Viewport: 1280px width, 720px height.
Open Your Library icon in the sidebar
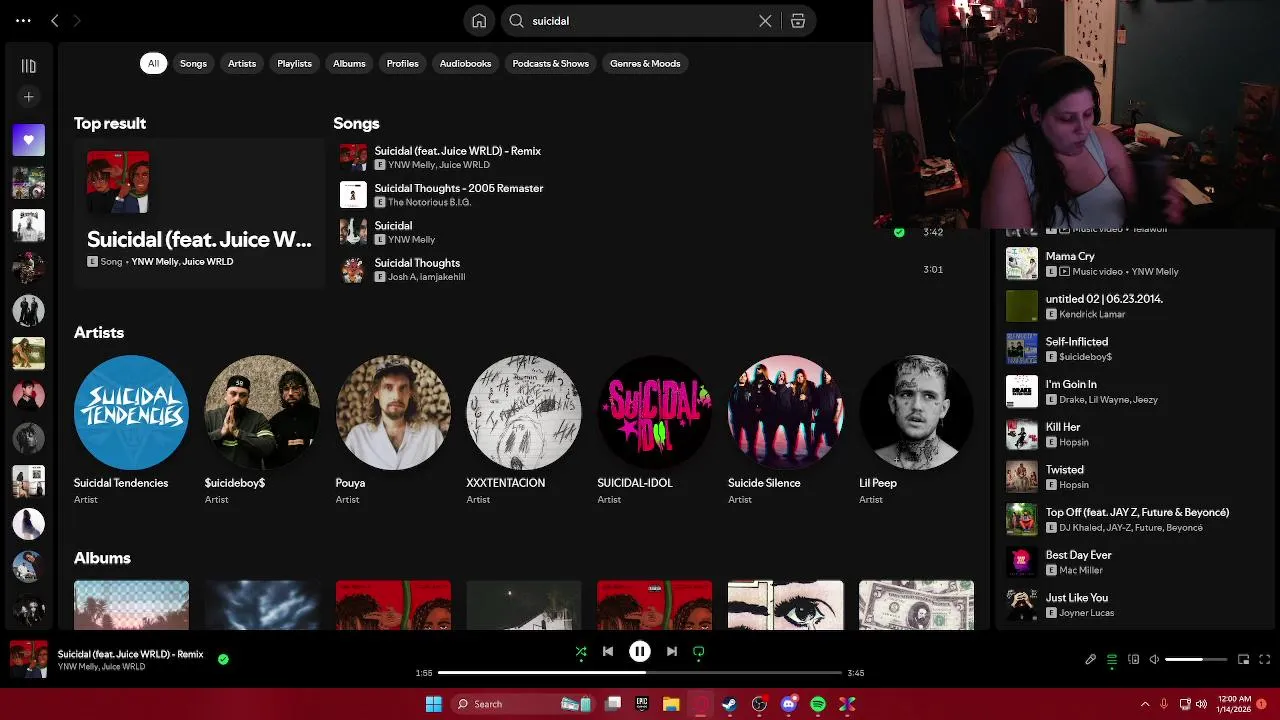28,66
